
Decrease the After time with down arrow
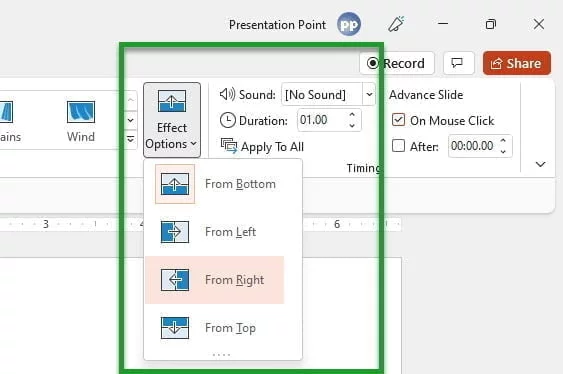click(x=503, y=151)
